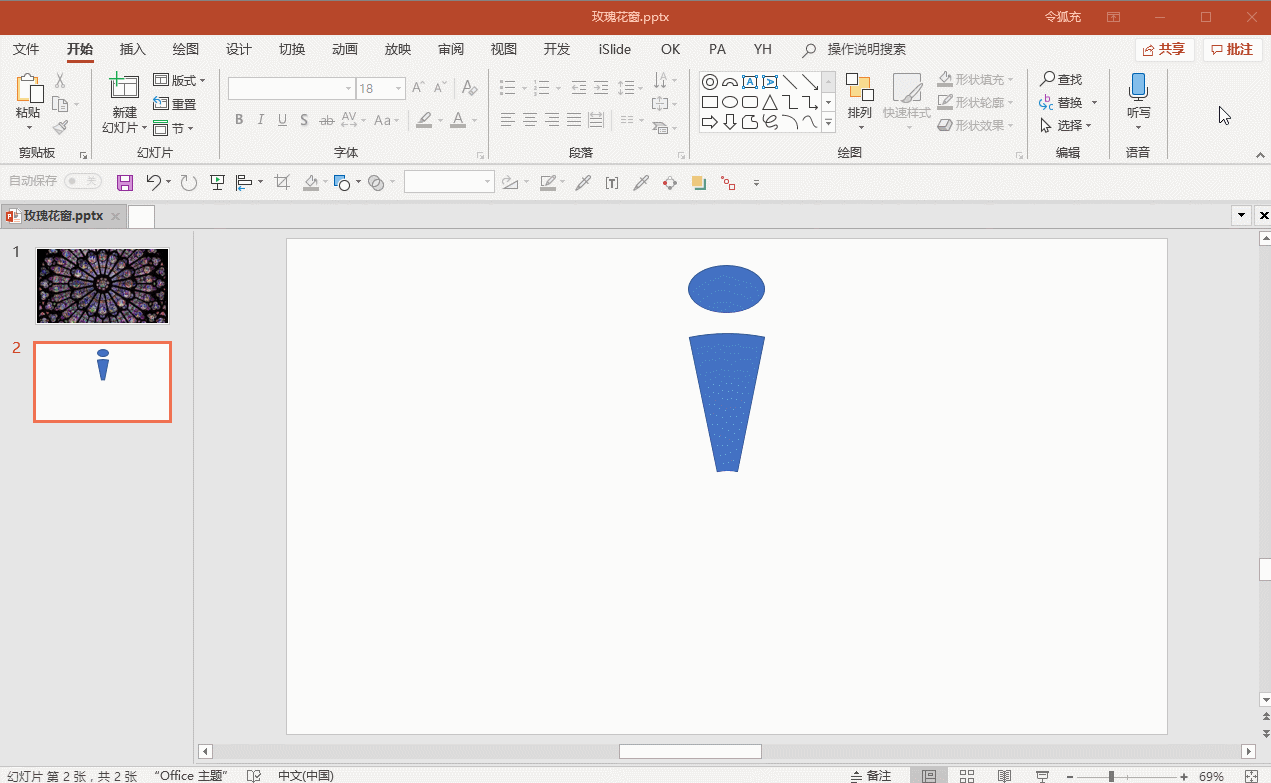This screenshot has width=1271, height=783.
Task: Align text right in paragraph group
Action: (x=552, y=120)
